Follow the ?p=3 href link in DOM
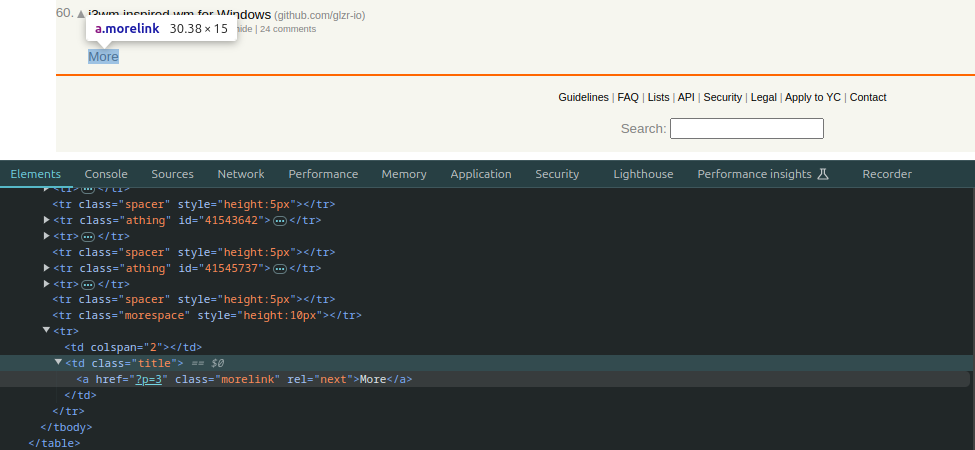 click(149, 379)
